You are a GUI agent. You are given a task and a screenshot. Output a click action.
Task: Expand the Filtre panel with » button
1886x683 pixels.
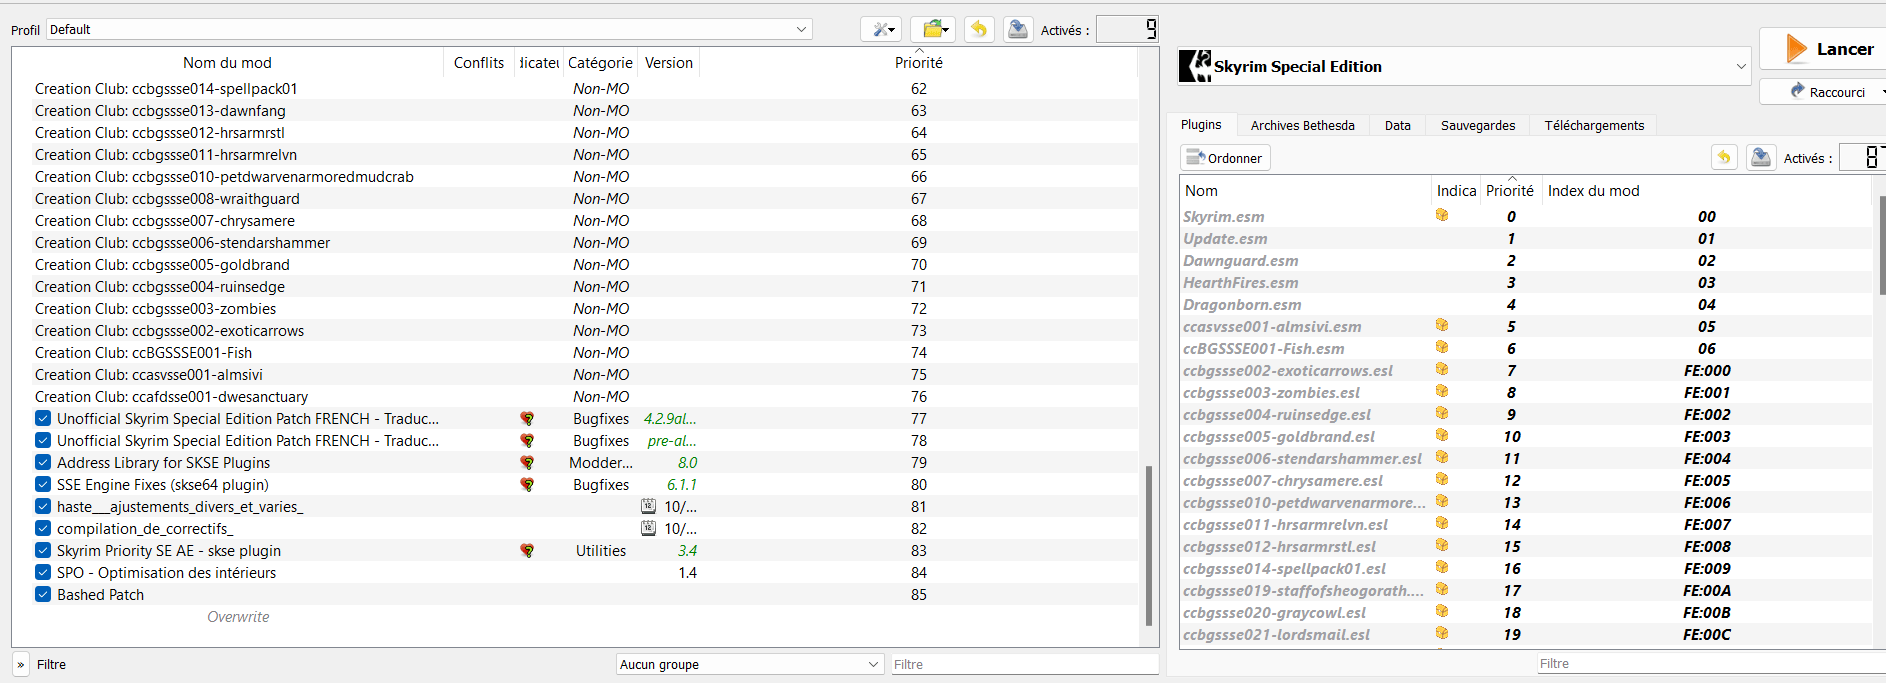[21, 664]
